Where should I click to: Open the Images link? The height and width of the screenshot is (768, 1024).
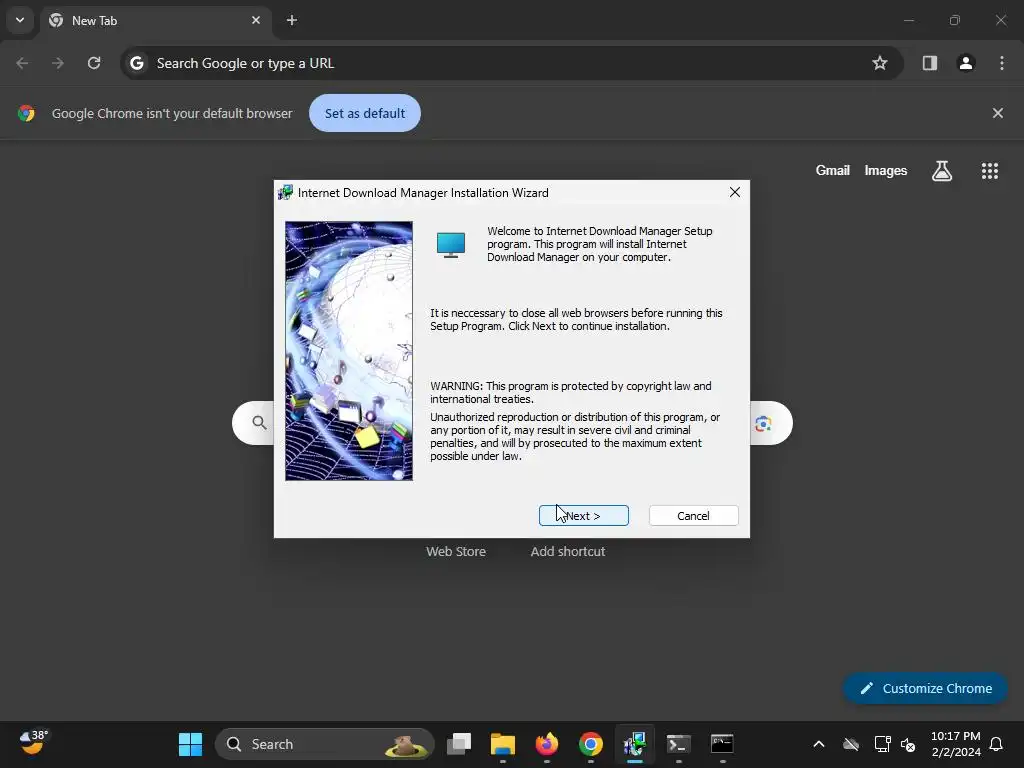[x=886, y=170]
